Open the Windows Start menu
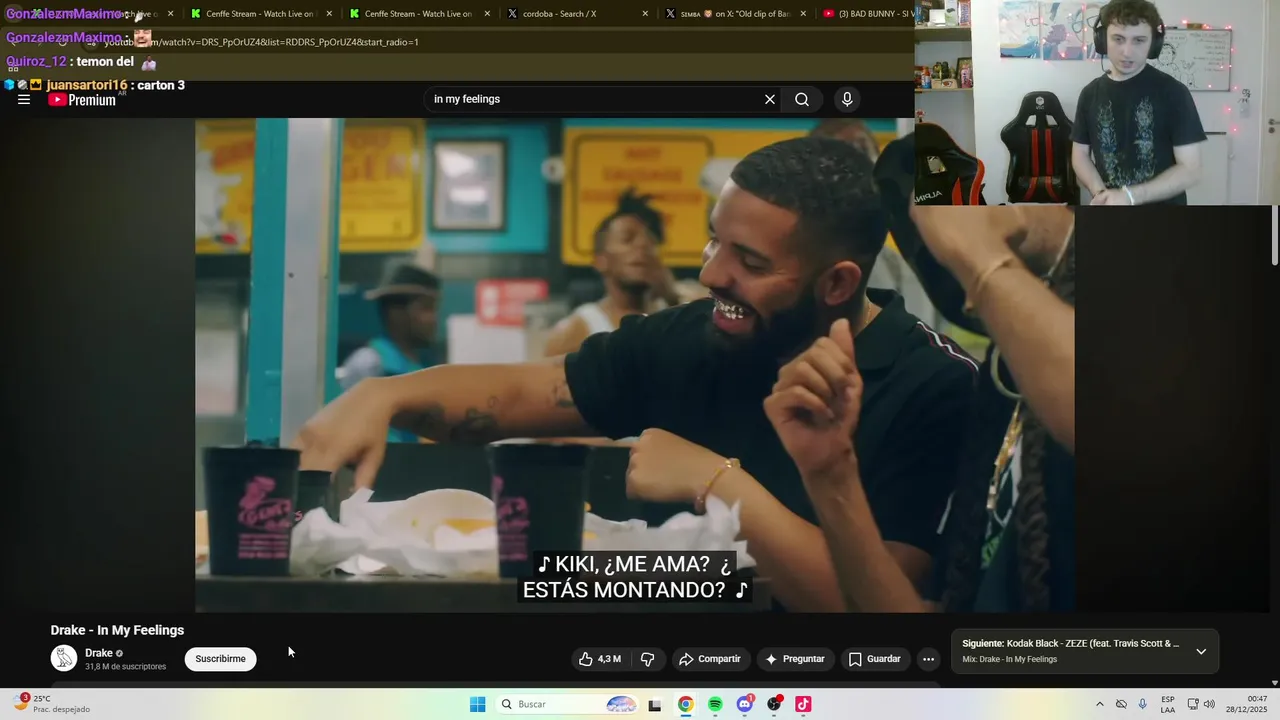 [478, 704]
